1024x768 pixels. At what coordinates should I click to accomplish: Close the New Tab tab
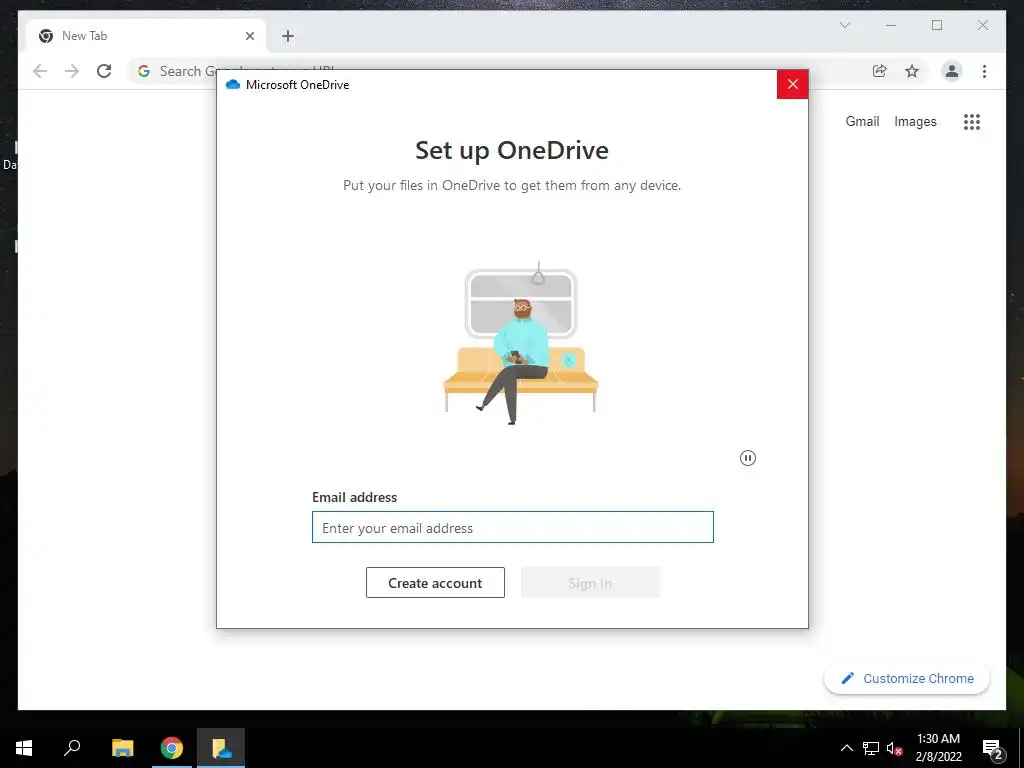(x=249, y=36)
